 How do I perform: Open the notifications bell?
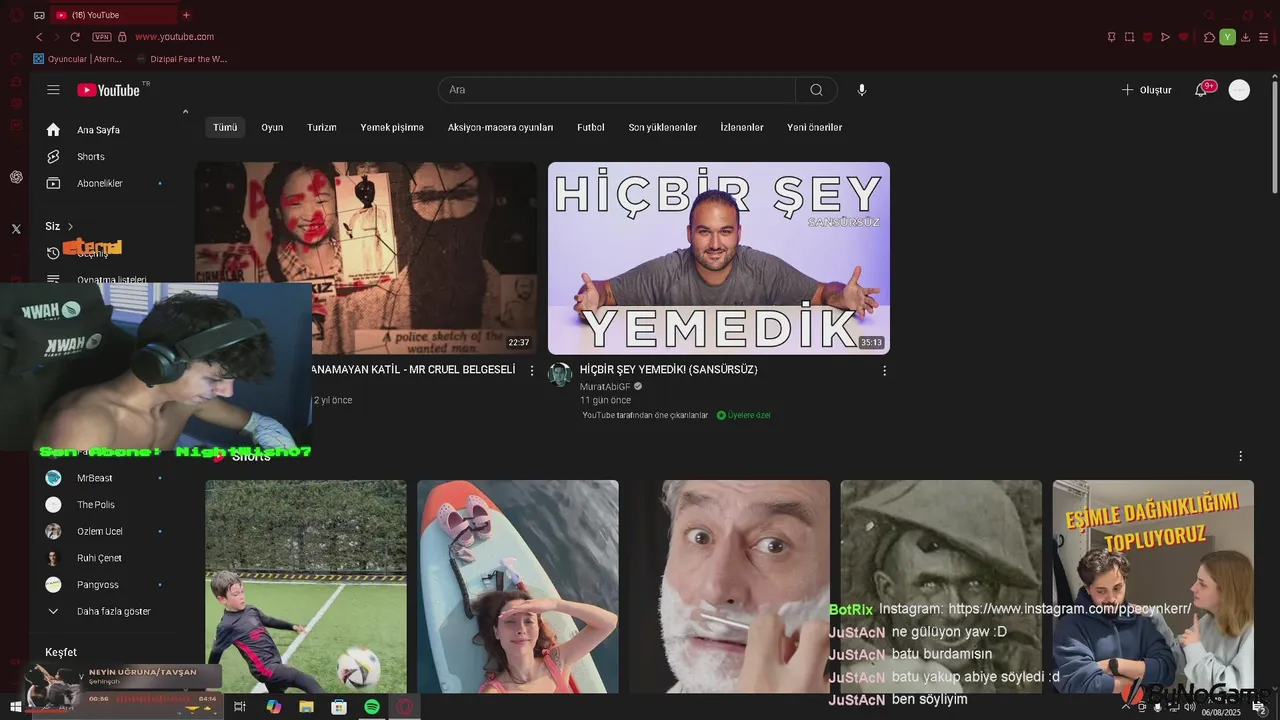pyautogui.click(x=1201, y=90)
